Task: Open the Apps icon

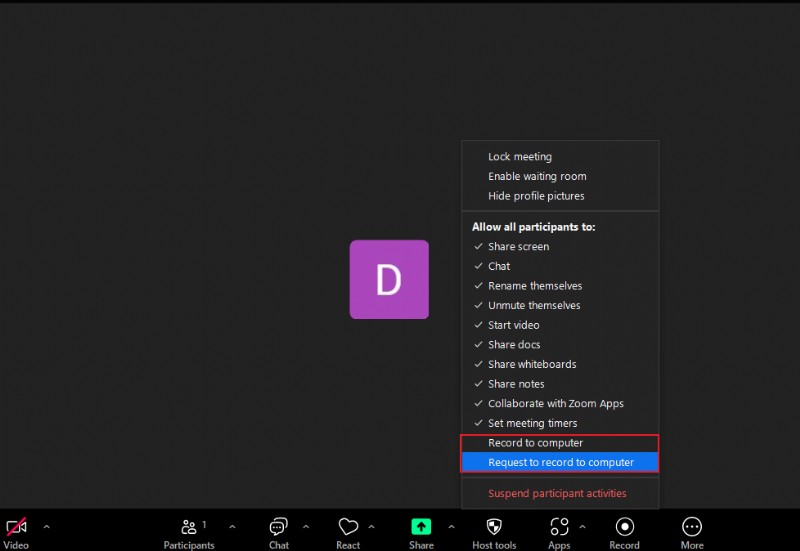Action: [559, 527]
